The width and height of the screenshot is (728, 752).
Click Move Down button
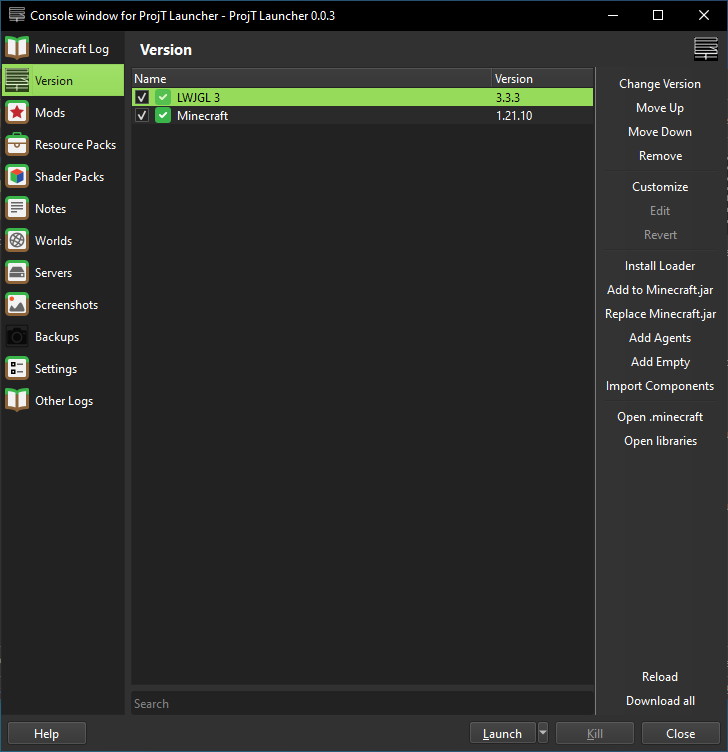pyautogui.click(x=660, y=132)
